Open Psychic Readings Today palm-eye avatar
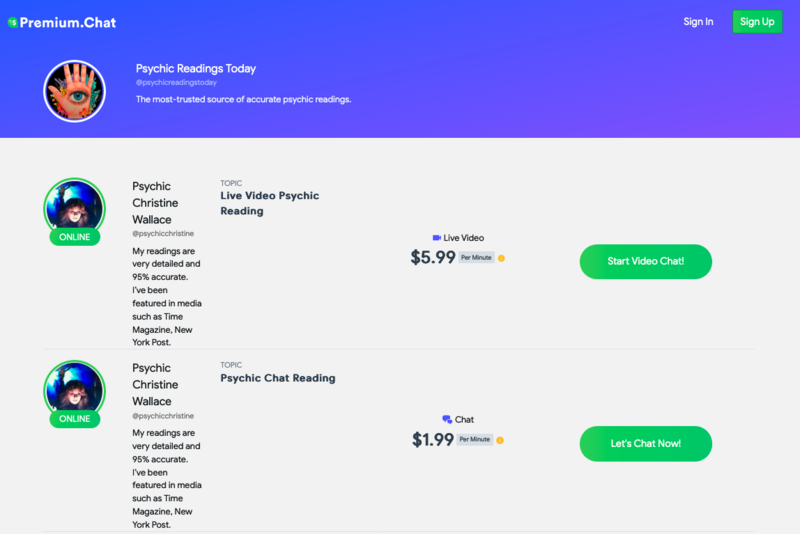Viewport: 800px width, 534px height. pyautogui.click(x=74, y=91)
